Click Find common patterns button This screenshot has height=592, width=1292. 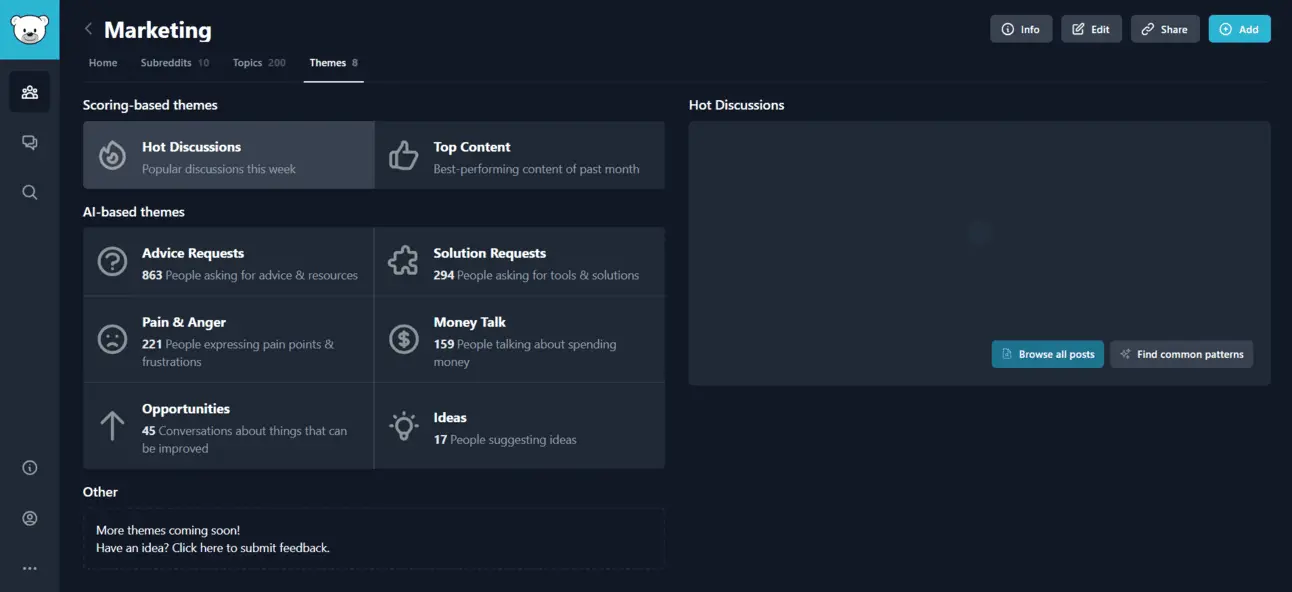click(1181, 354)
